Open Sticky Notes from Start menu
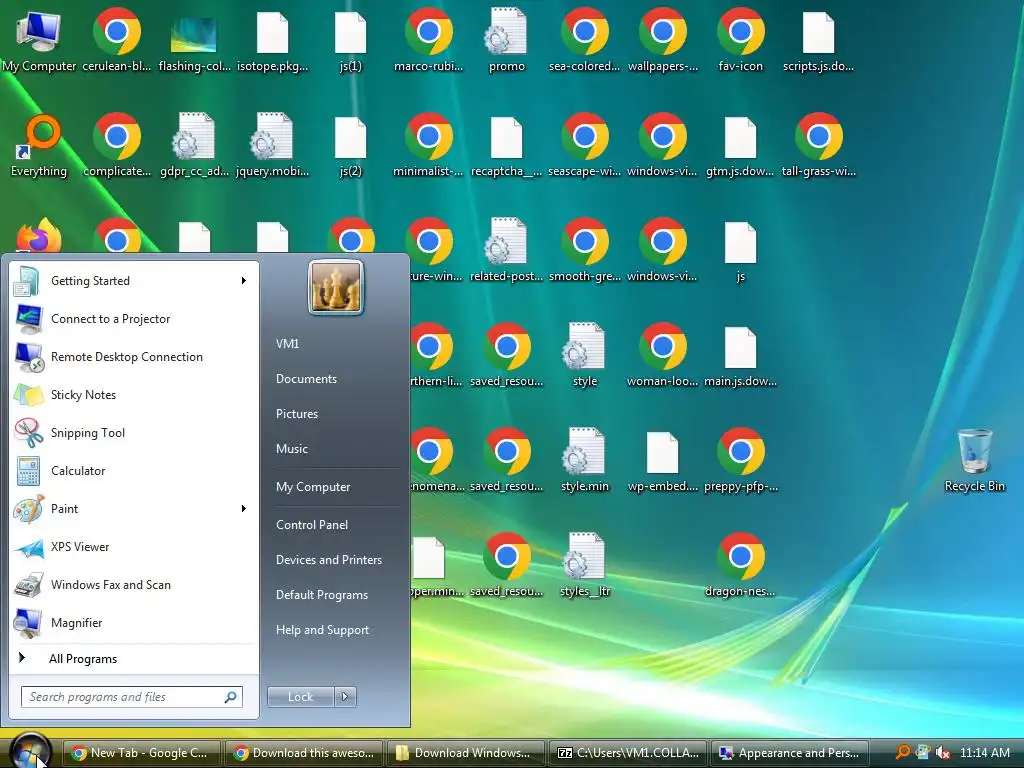The width and height of the screenshot is (1024, 768). point(133,394)
